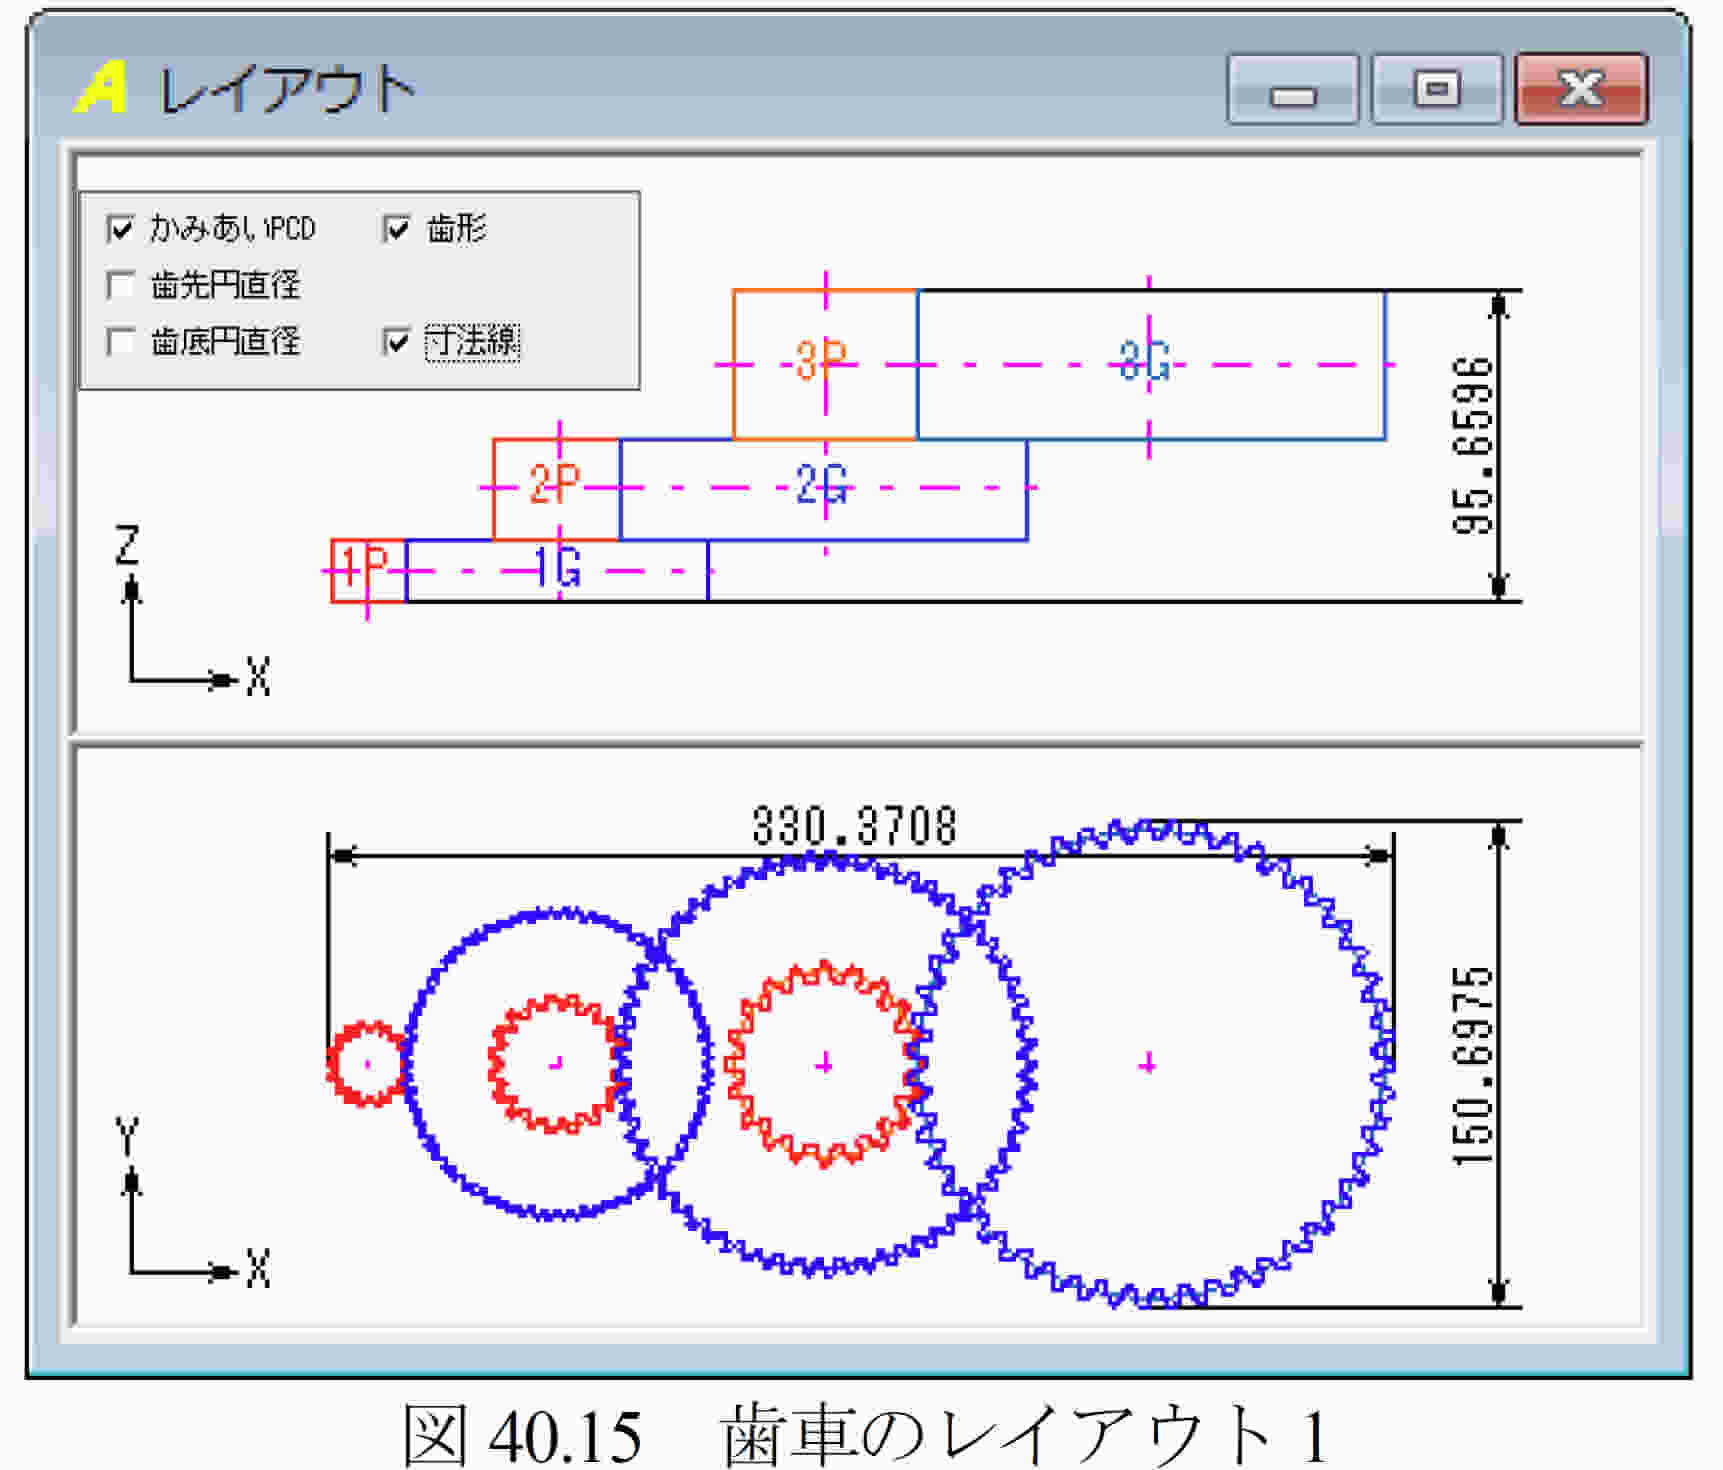This screenshot has height=1470, width=1723.
Task: Disable the 寸法線 dimension lines checkbox
Action: 397,342
